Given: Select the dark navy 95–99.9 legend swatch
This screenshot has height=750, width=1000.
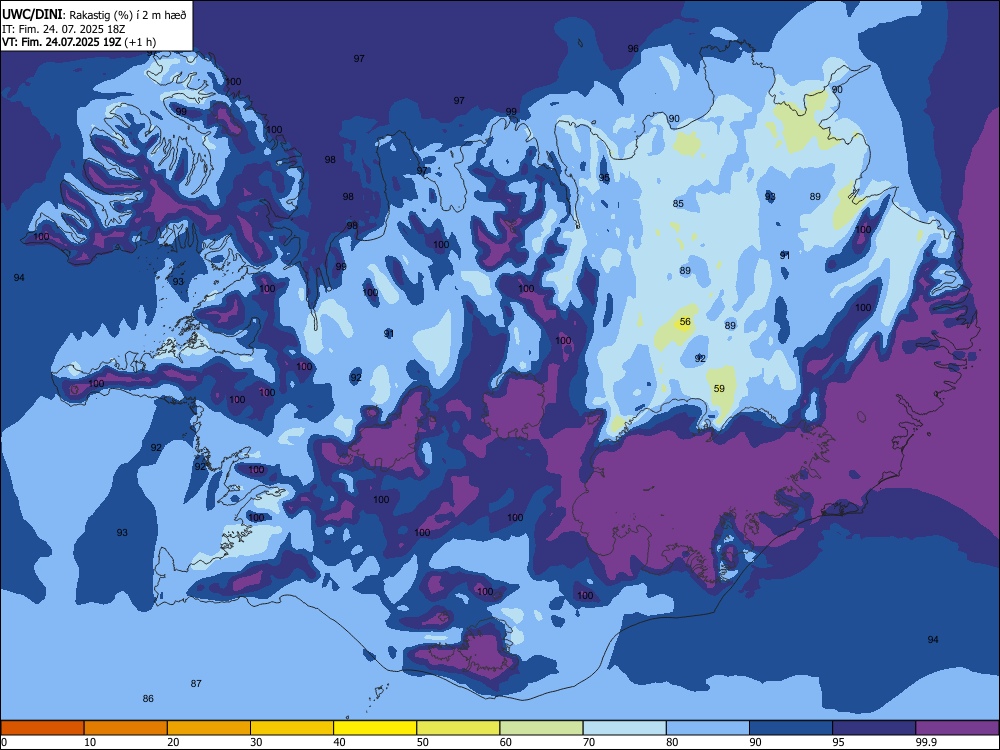Looking at the screenshot, I should click(x=874, y=728).
